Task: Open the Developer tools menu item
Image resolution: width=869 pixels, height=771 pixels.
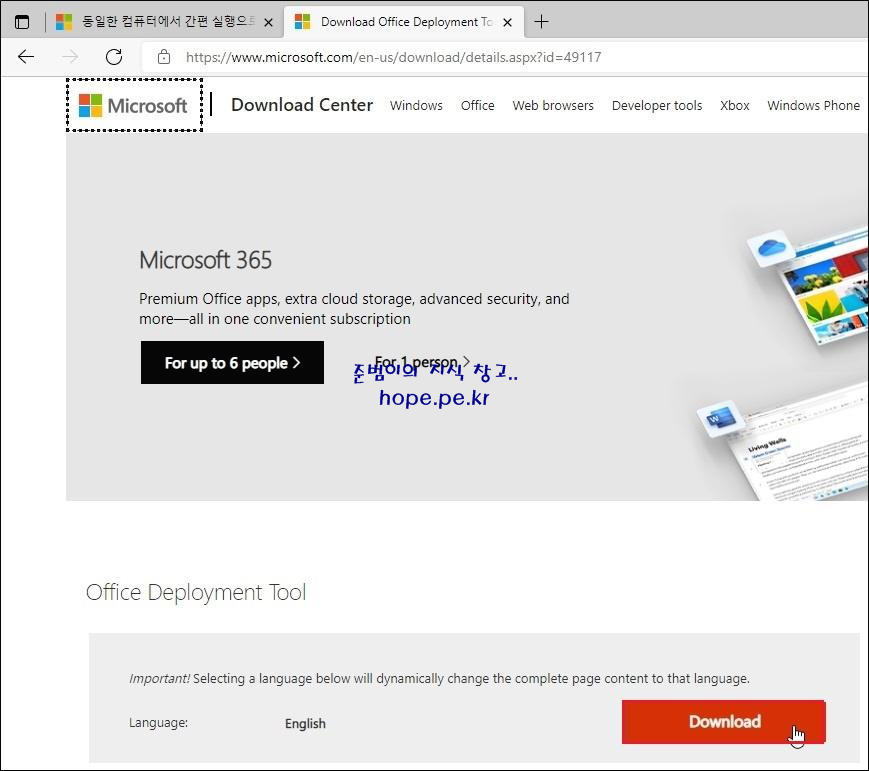Action: (x=657, y=105)
